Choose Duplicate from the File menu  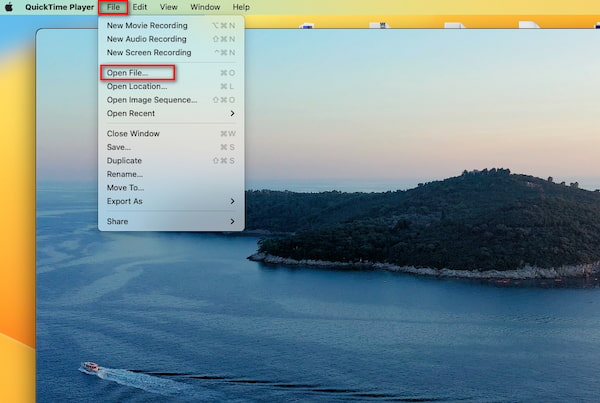pyautogui.click(x=171, y=161)
